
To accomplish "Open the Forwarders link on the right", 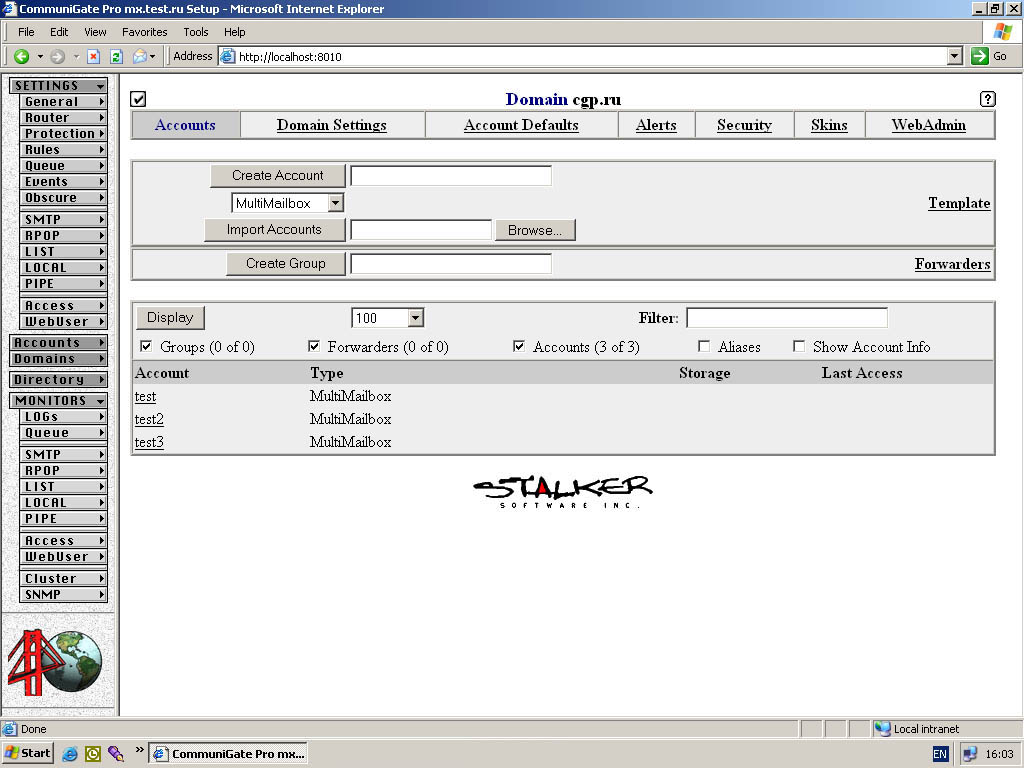I will [x=952, y=264].
